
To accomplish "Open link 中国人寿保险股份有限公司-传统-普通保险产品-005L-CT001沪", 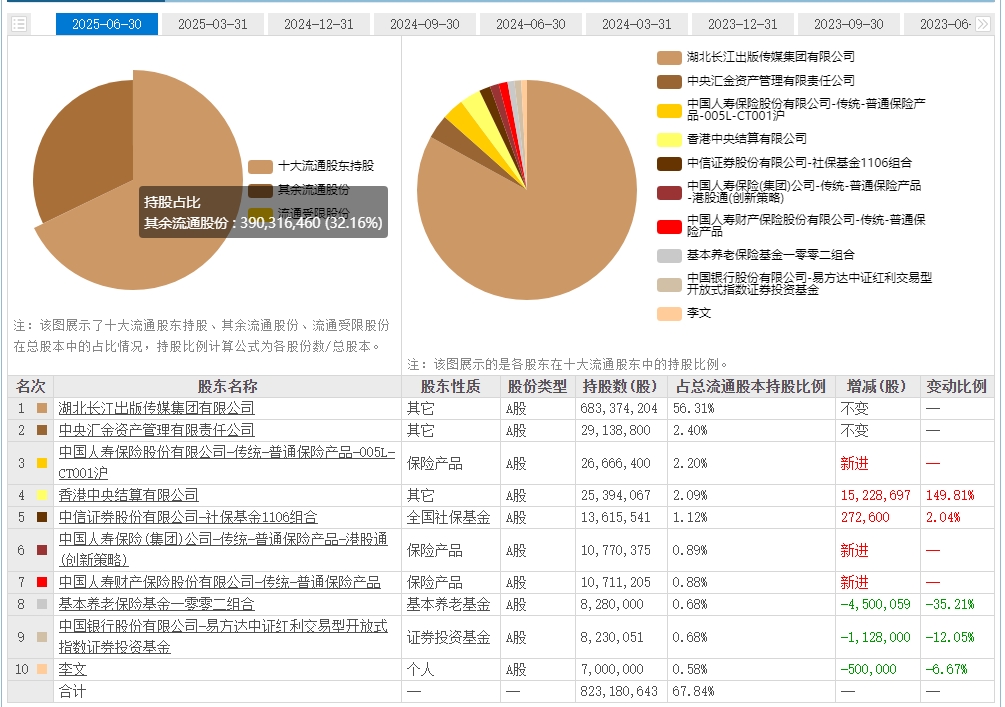I will 227,463.
